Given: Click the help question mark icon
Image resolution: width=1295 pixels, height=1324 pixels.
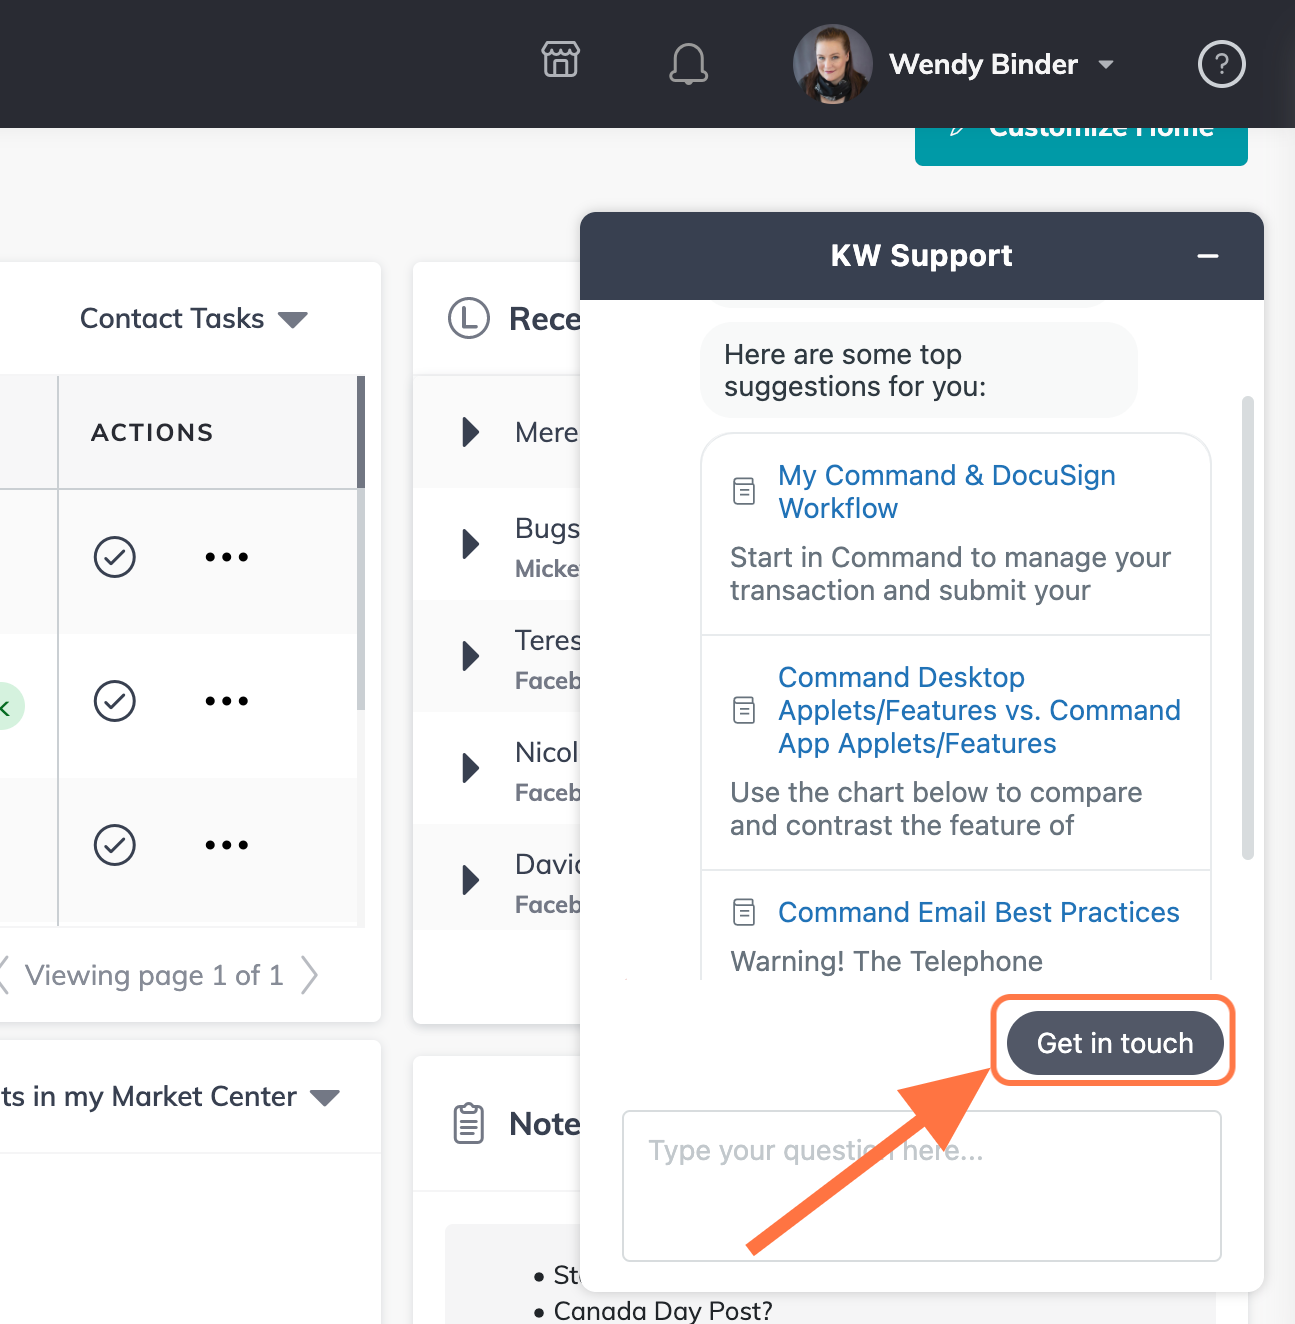Looking at the screenshot, I should pyautogui.click(x=1221, y=64).
